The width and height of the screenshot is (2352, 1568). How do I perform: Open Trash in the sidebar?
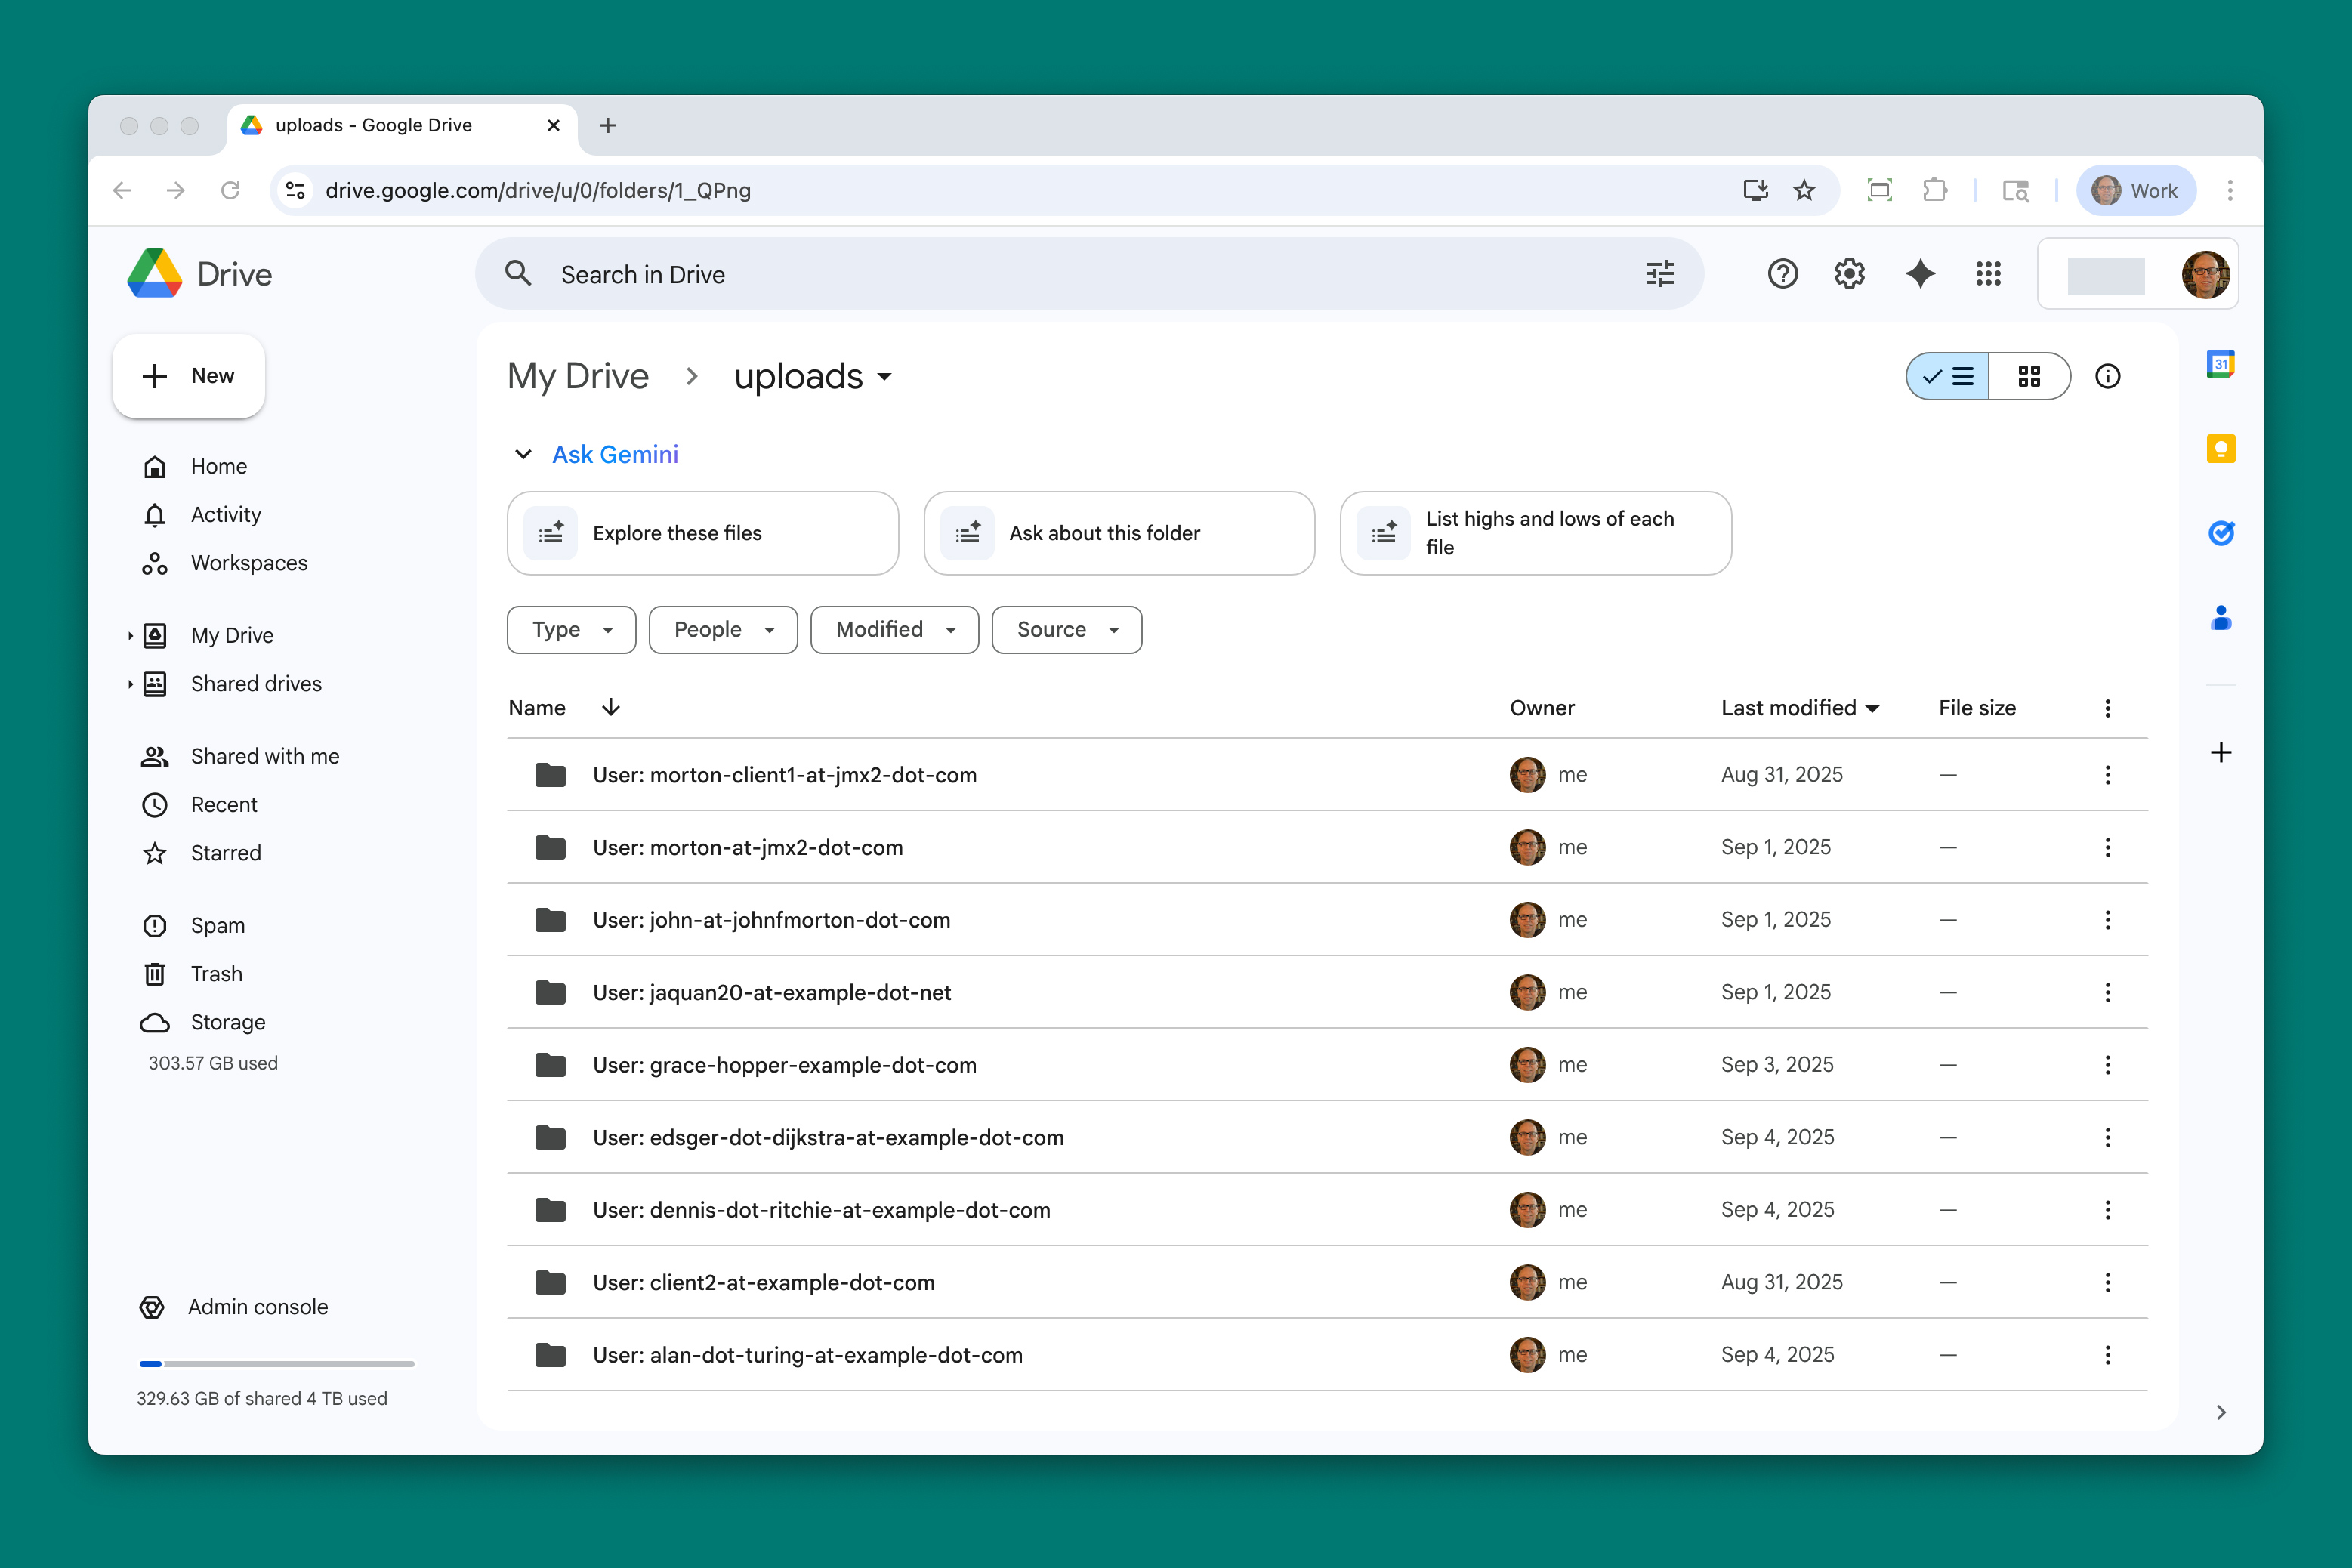pyautogui.click(x=216, y=974)
